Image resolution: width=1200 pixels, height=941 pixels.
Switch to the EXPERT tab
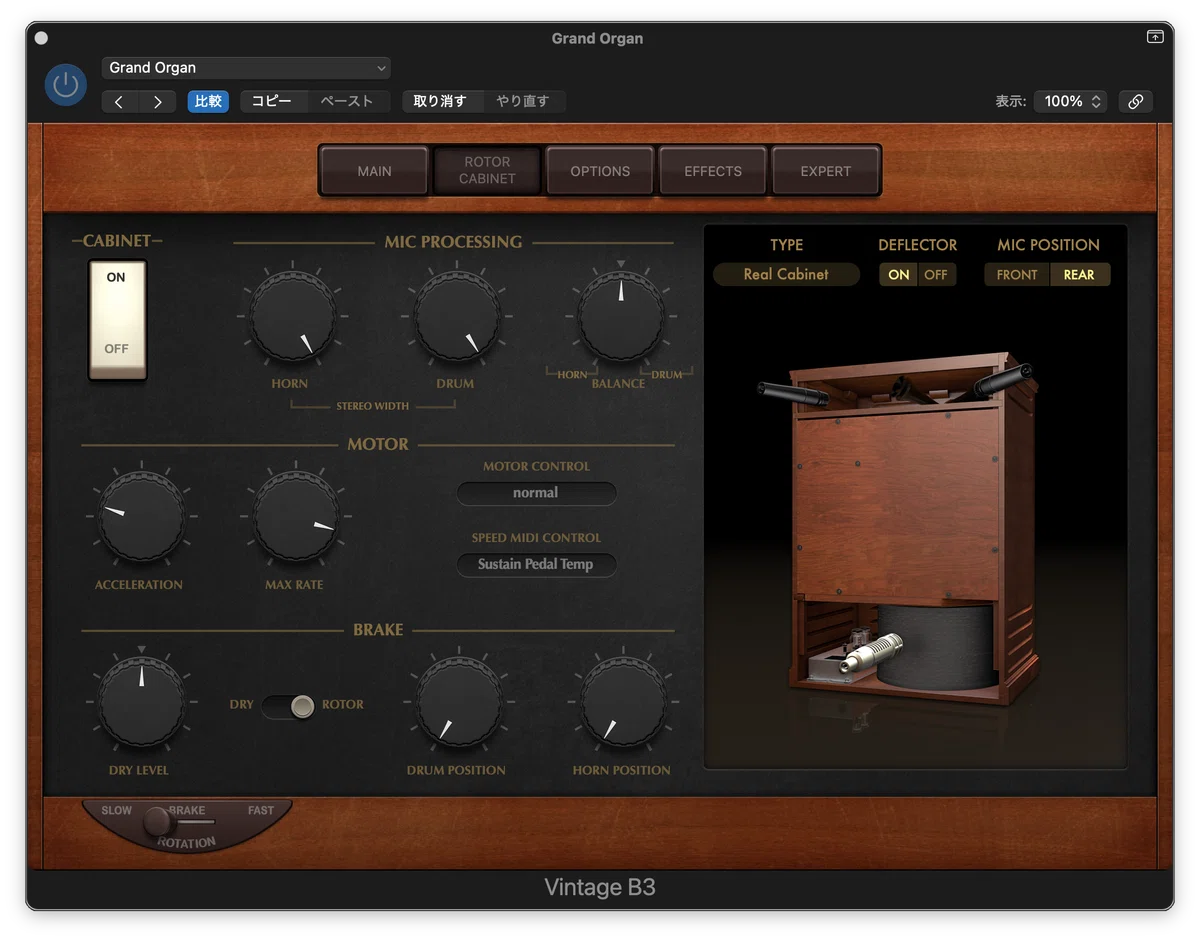tap(826, 171)
